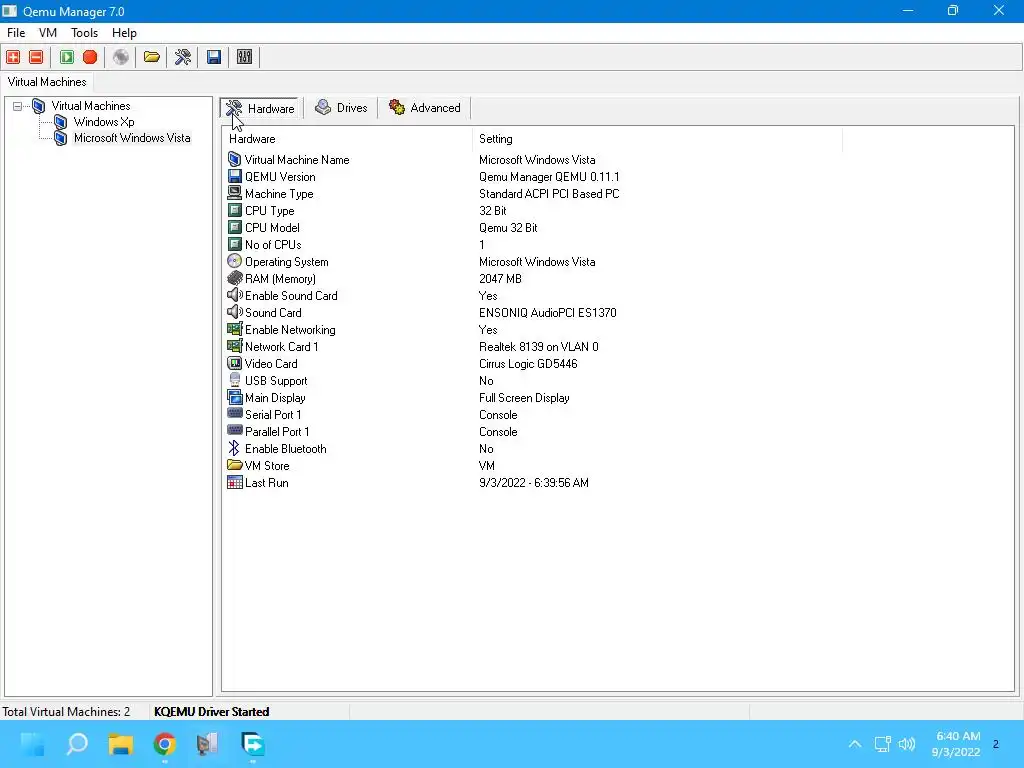
Task: Click the KQEMU Driver Started status text
Action: (x=212, y=711)
